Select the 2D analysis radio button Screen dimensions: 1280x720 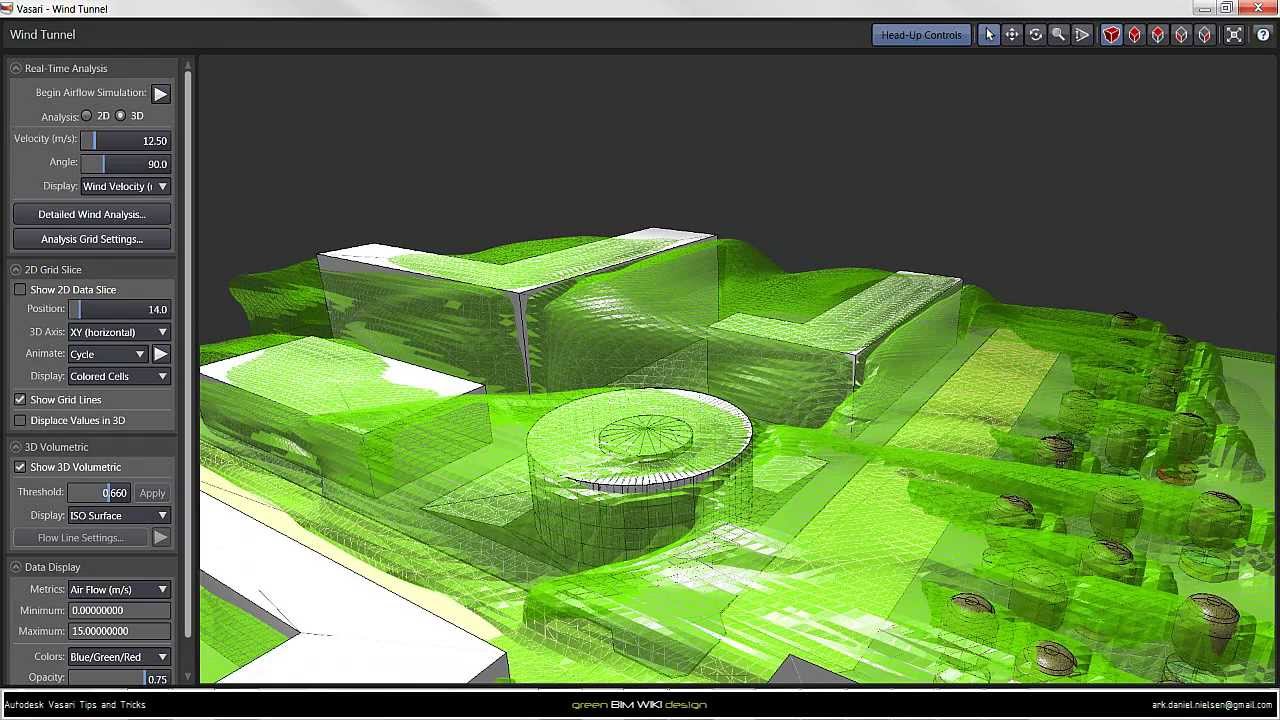pos(87,116)
